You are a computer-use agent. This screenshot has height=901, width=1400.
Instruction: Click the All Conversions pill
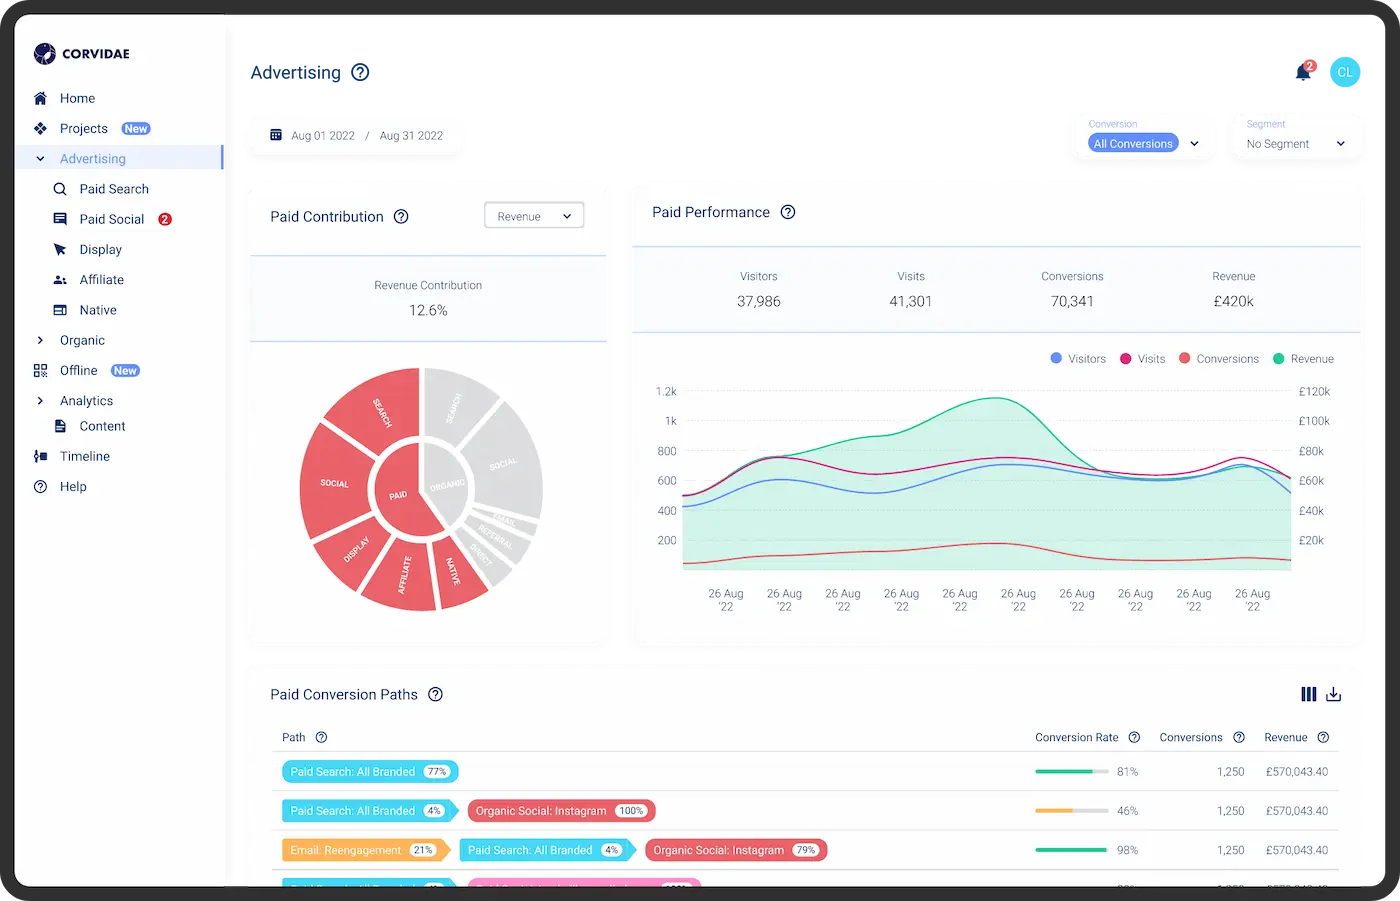click(1133, 144)
